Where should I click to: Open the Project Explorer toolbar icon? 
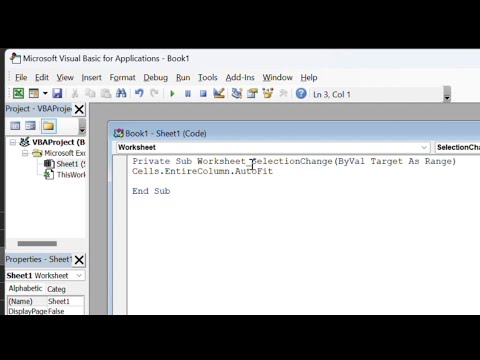coord(237,93)
